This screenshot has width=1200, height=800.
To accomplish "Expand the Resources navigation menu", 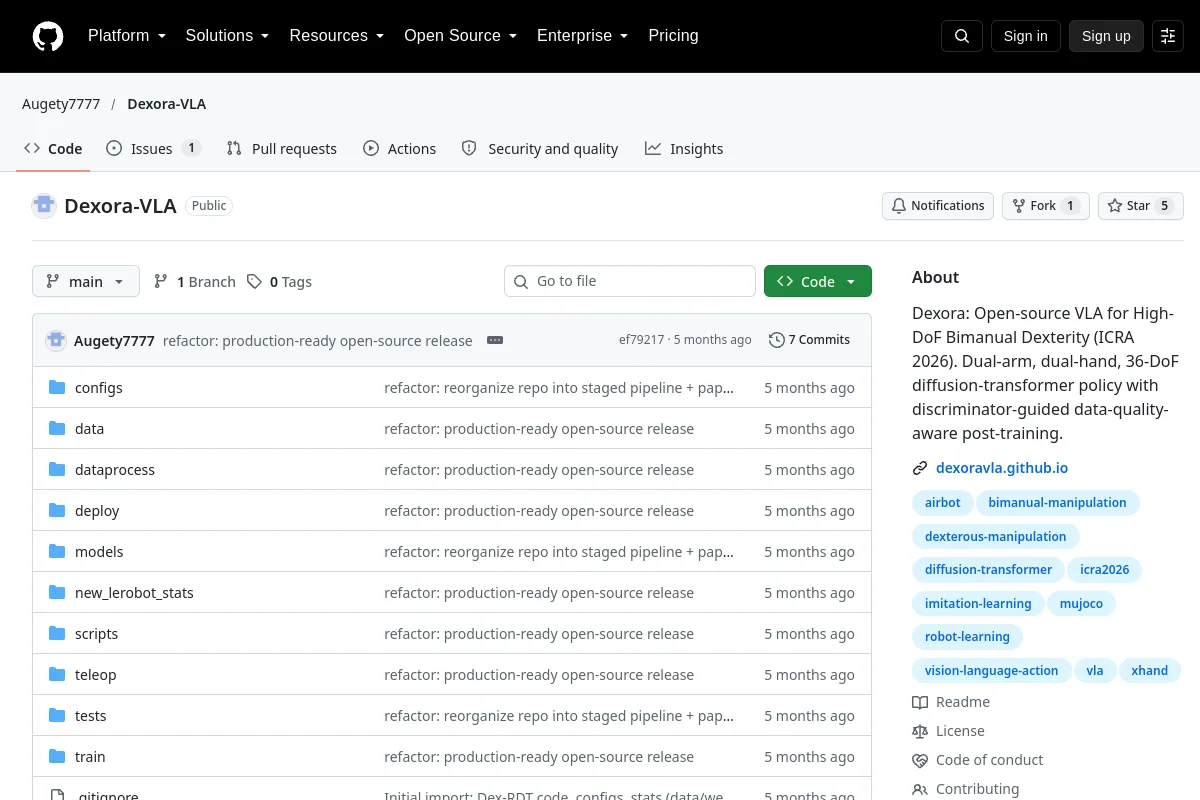I will [x=336, y=36].
